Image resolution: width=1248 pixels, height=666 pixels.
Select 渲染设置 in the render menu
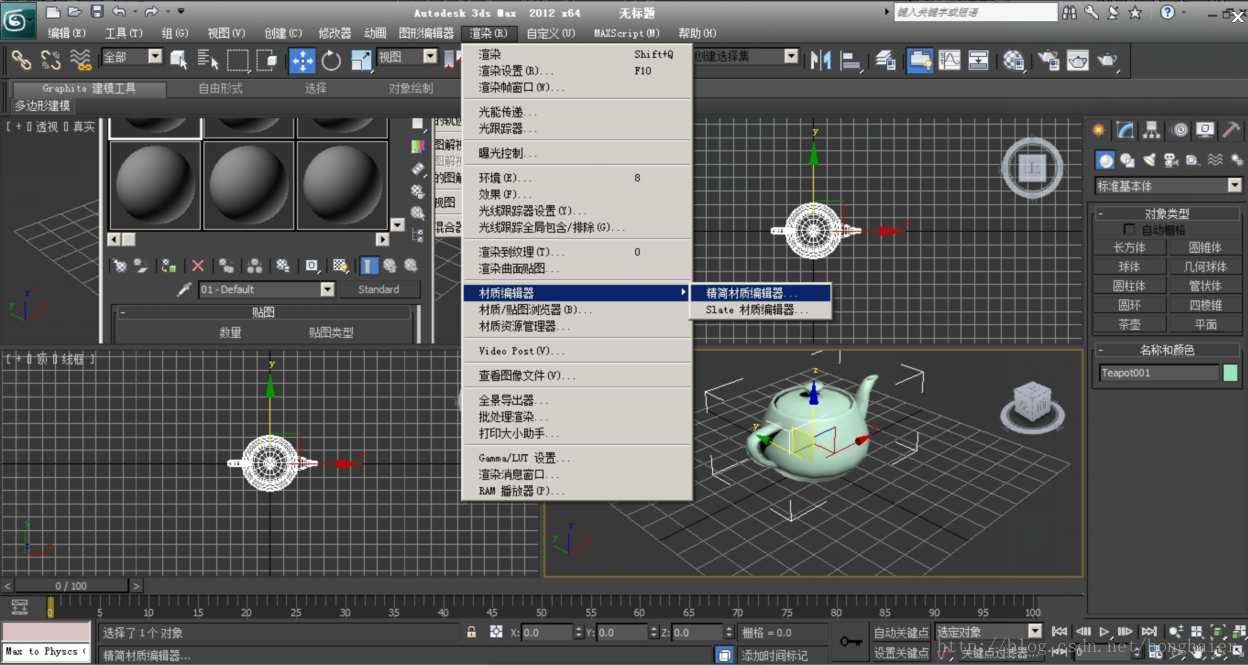515,71
